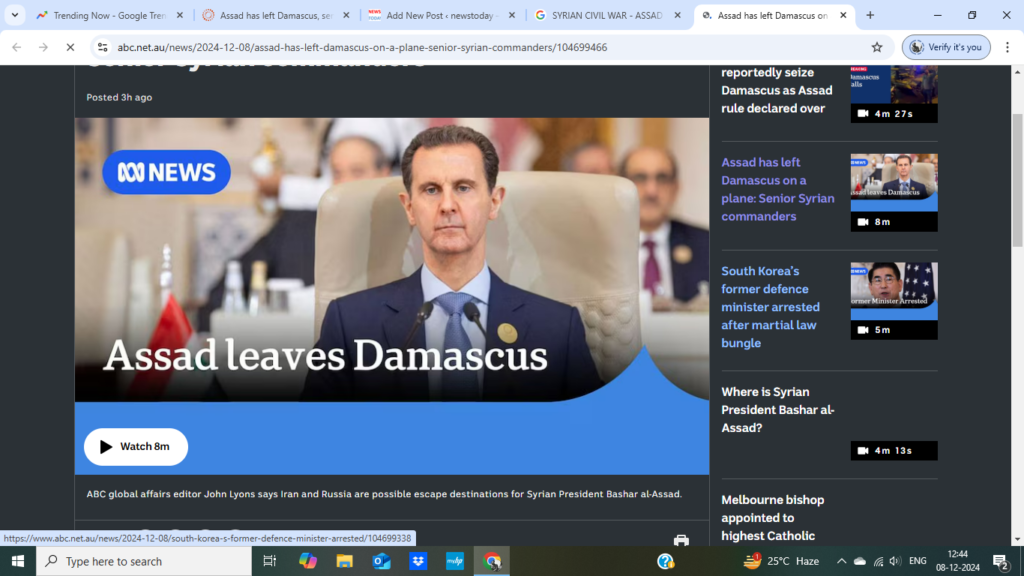
Task: Close the SYRIAN CIVIL WAR tab
Action: (x=677, y=15)
